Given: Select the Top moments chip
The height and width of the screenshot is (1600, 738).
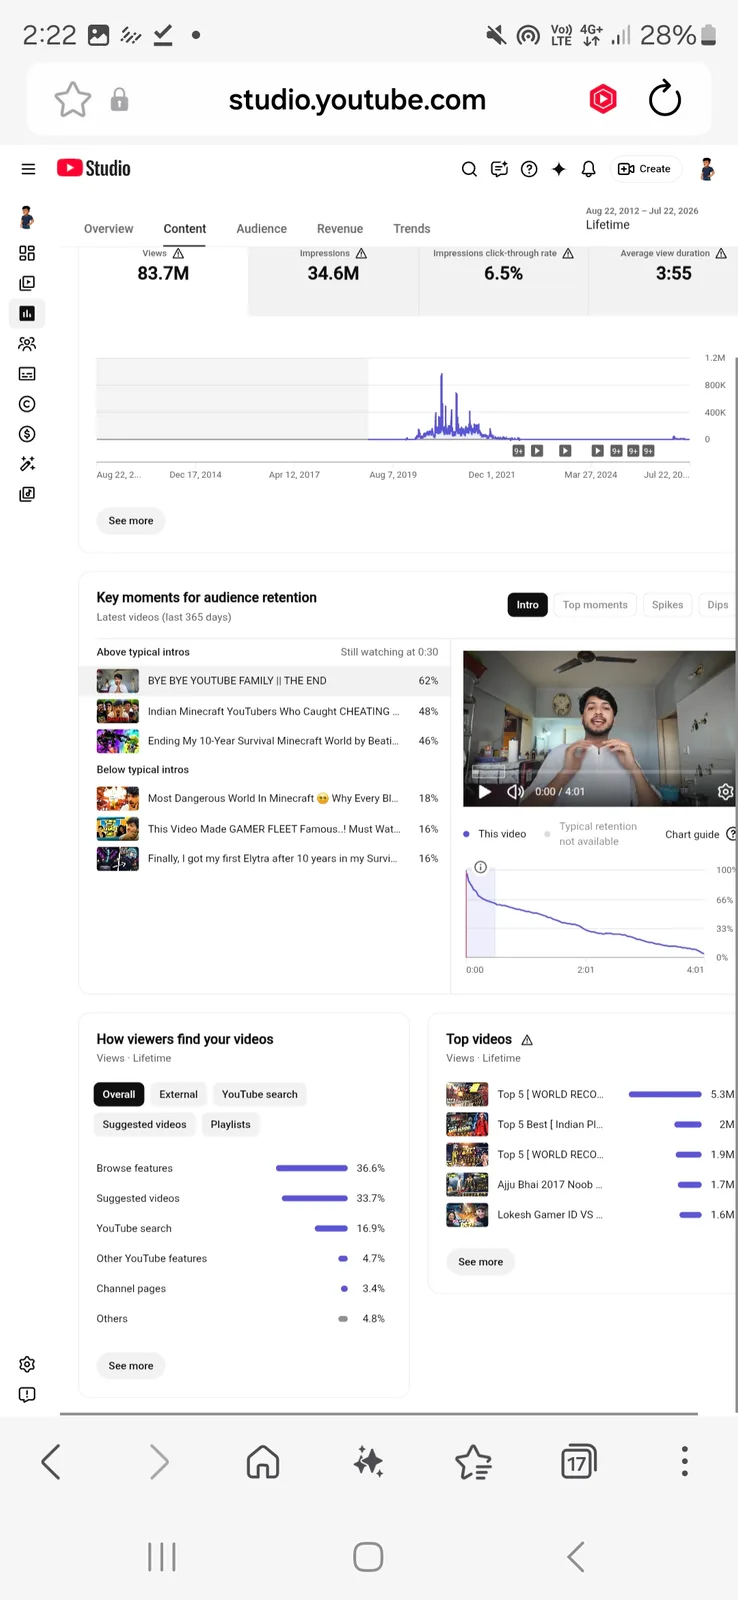Looking at the screenshot, I should coord(595,605).
